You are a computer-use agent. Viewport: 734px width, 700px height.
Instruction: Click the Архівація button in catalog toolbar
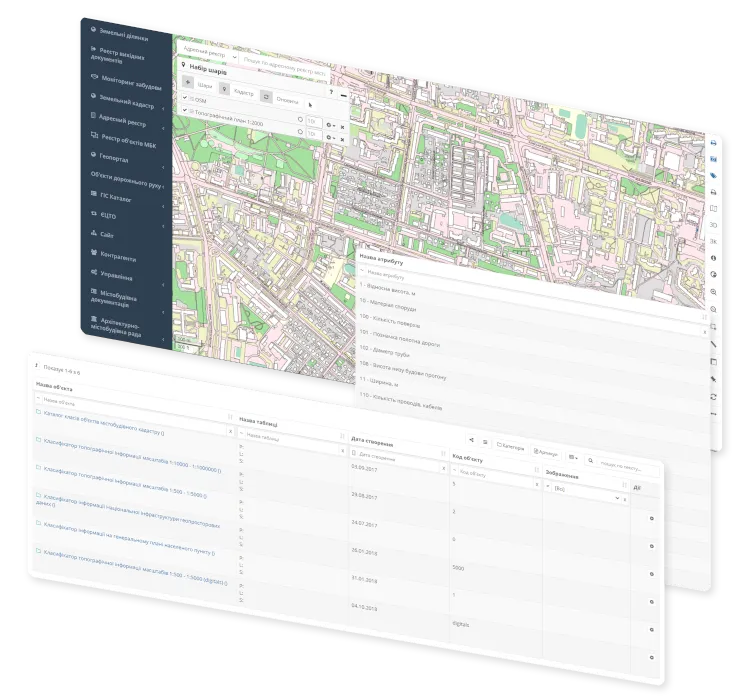(x=545, y=452)
